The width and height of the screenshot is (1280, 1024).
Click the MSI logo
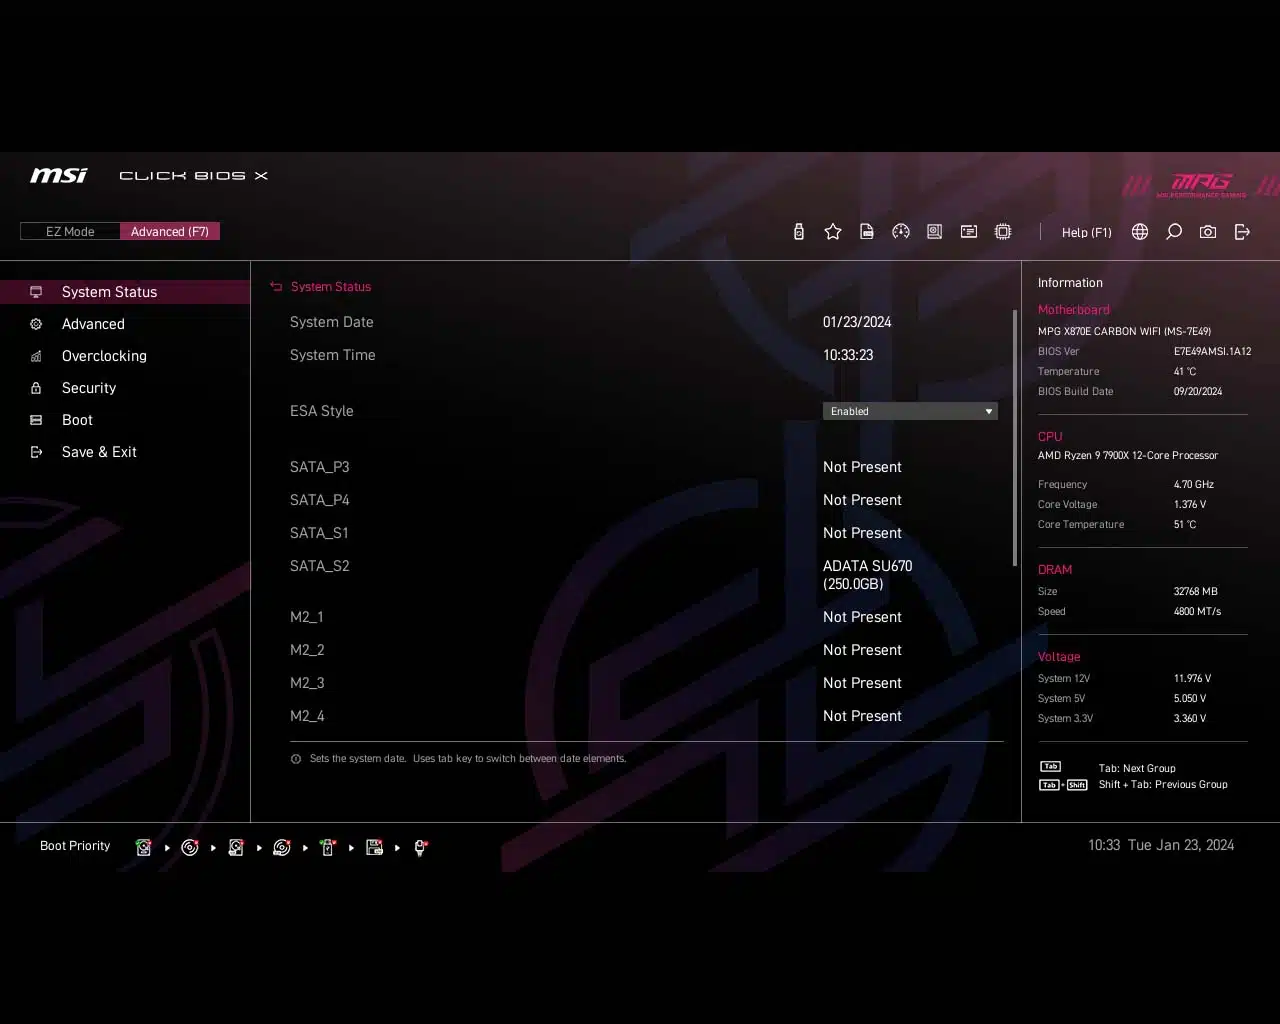pos(58,175)
